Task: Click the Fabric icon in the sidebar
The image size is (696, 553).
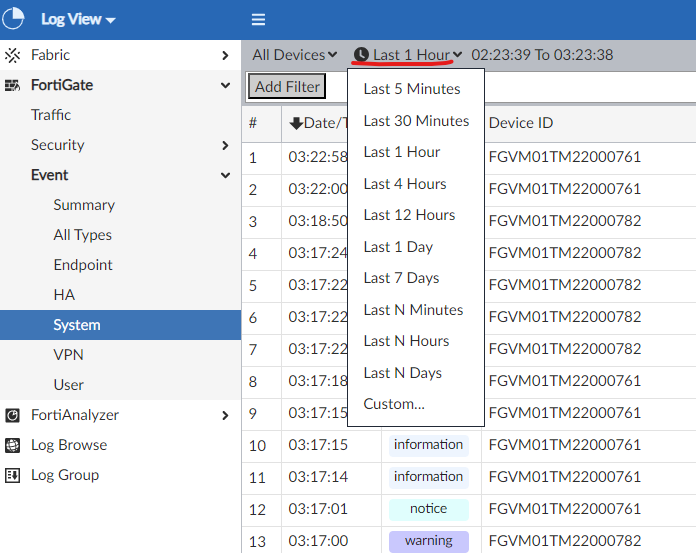Action: 12,55
